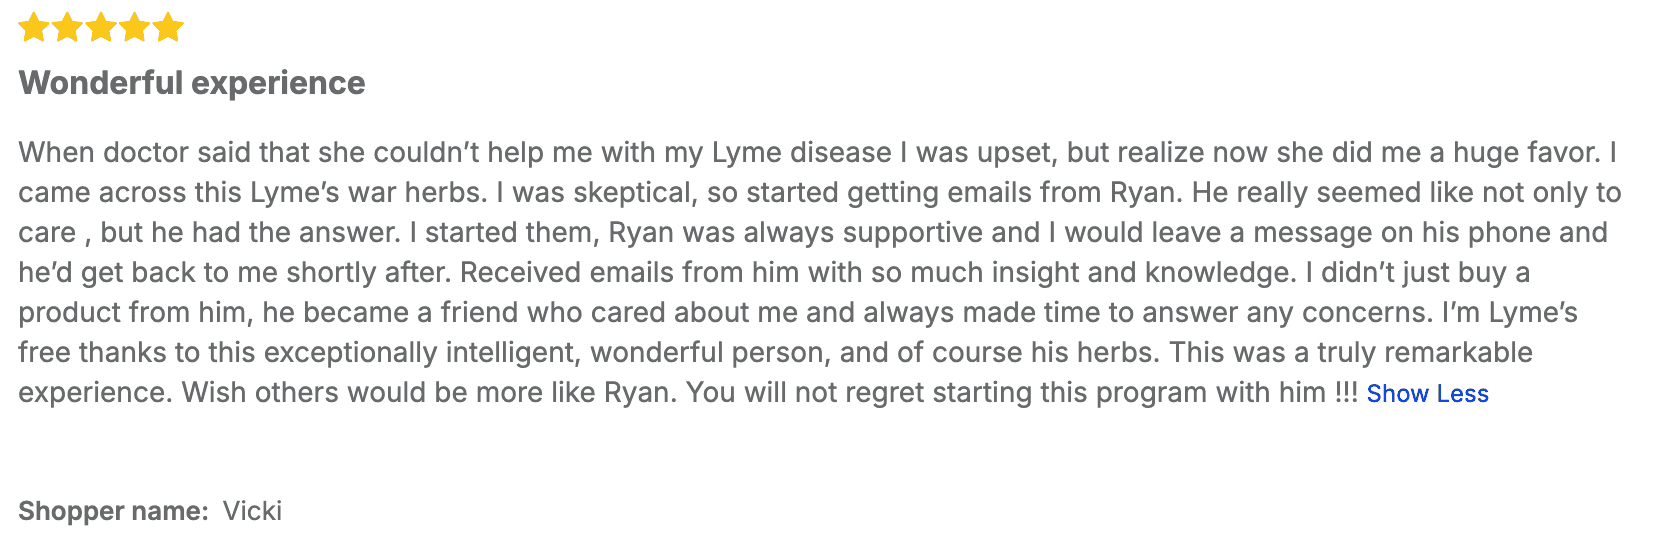This screenshot has width=1654, height=538.
Task: Collapse the review with Show Less
Action: [x=1427, y=394]
